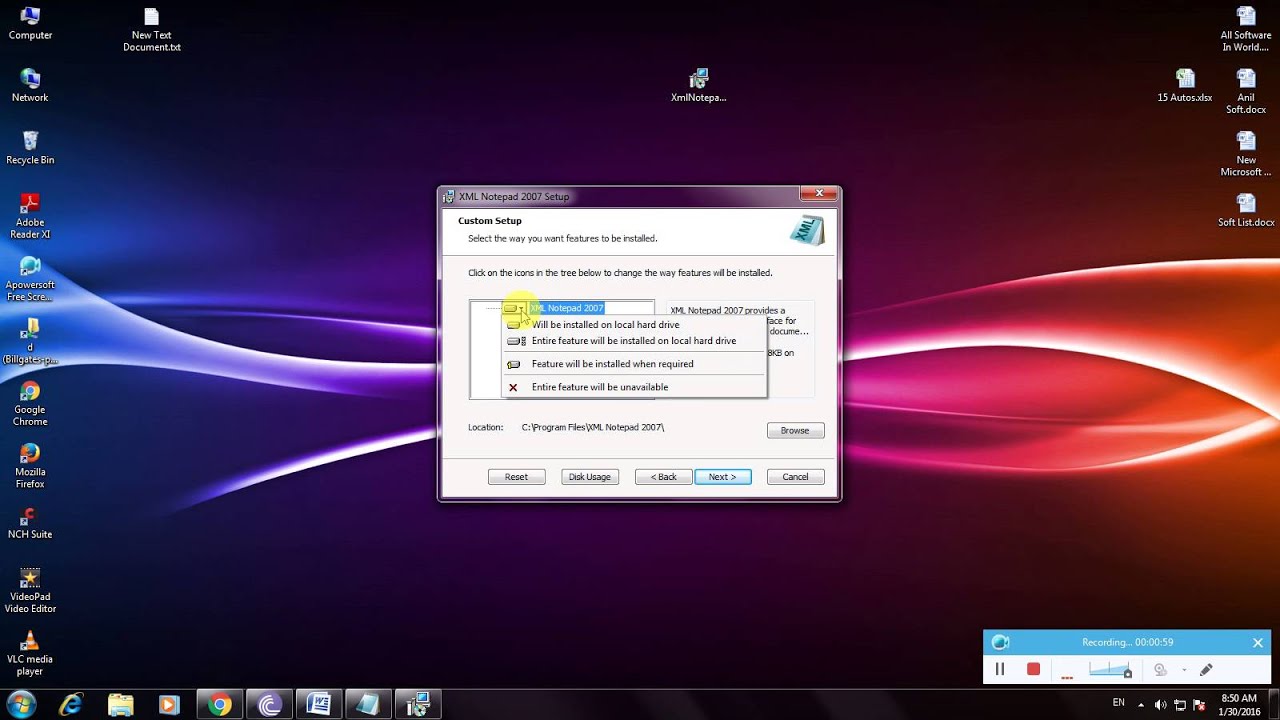Image resolution: width=1280 pixels, height=720 pixels.
Task: Open the Windows Start menu
Action: (21, 703)
